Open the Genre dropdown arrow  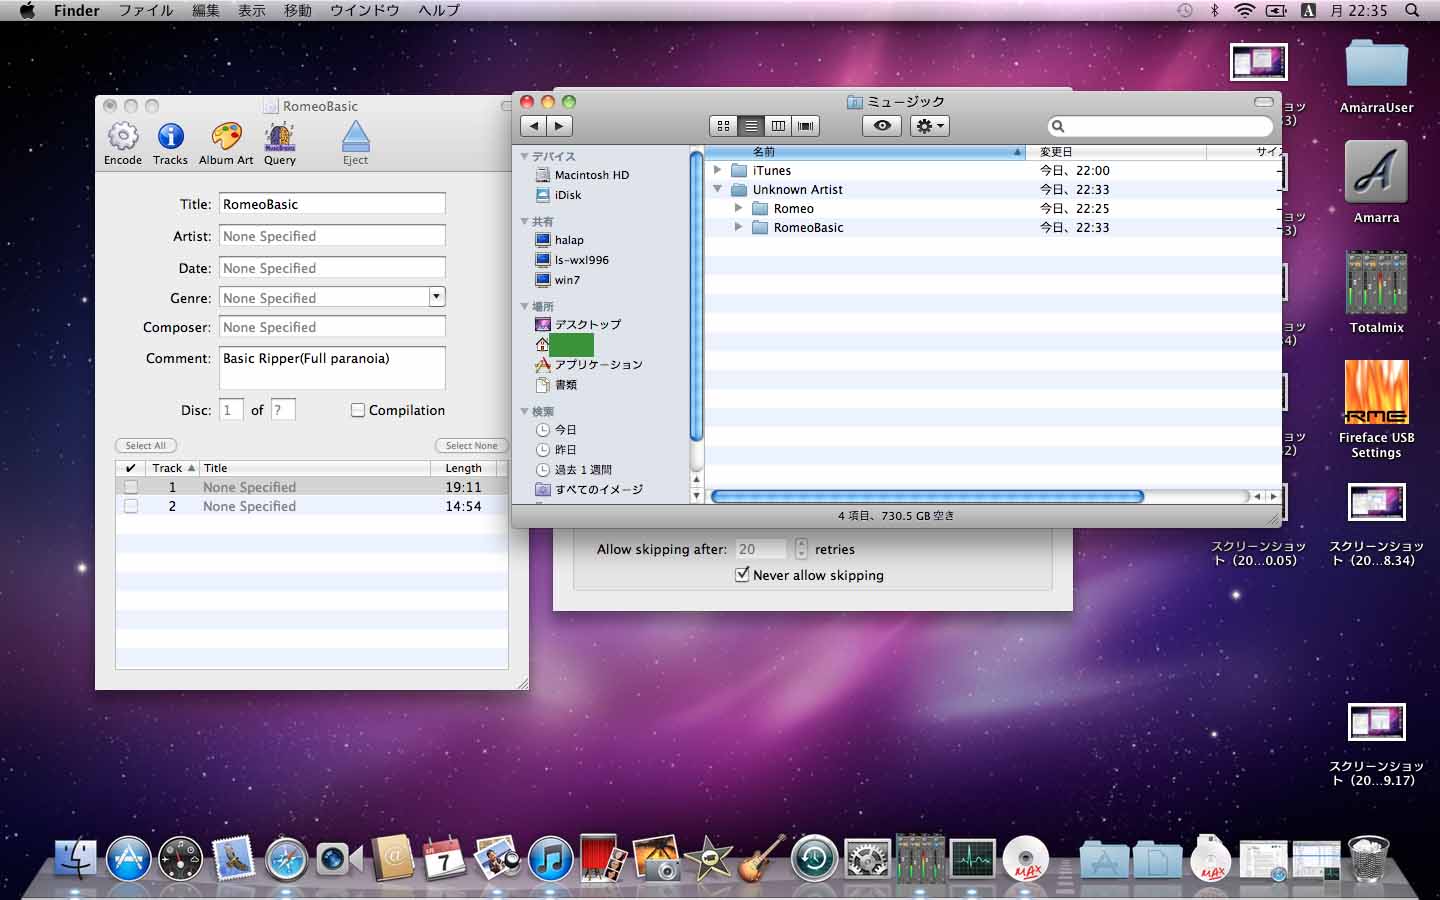pos(436,297)
